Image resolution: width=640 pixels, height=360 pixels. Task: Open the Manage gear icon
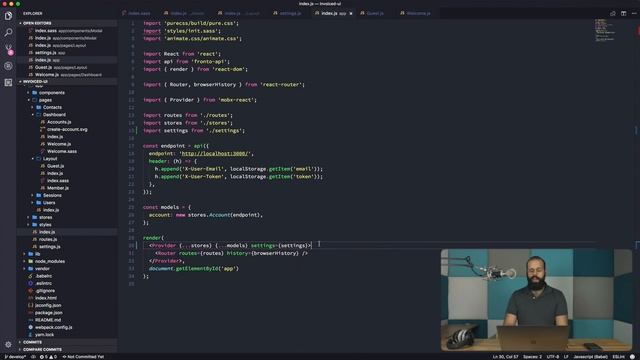coord(8,344)
